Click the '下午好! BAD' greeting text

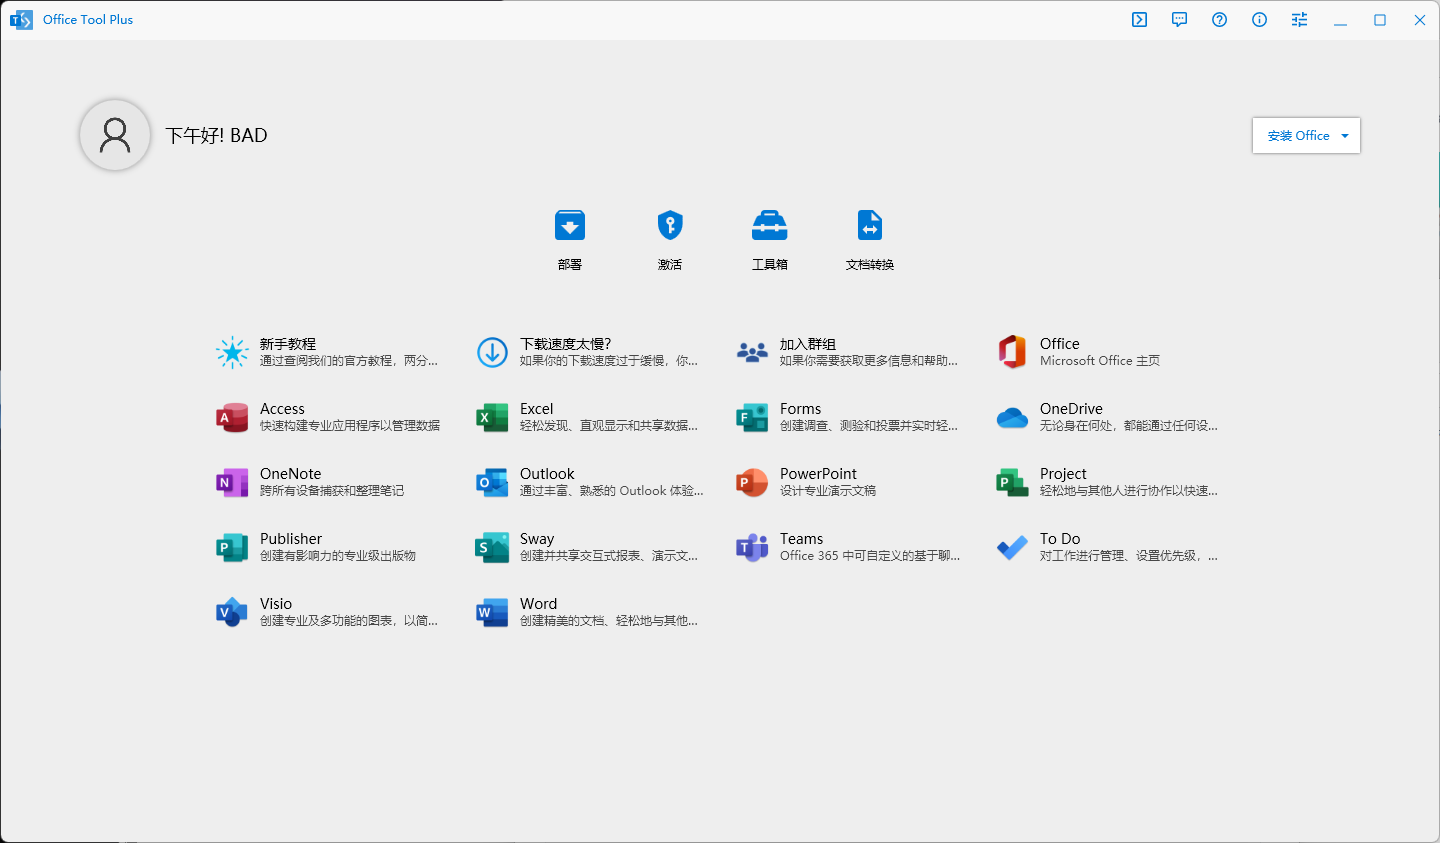click(216, 136)
